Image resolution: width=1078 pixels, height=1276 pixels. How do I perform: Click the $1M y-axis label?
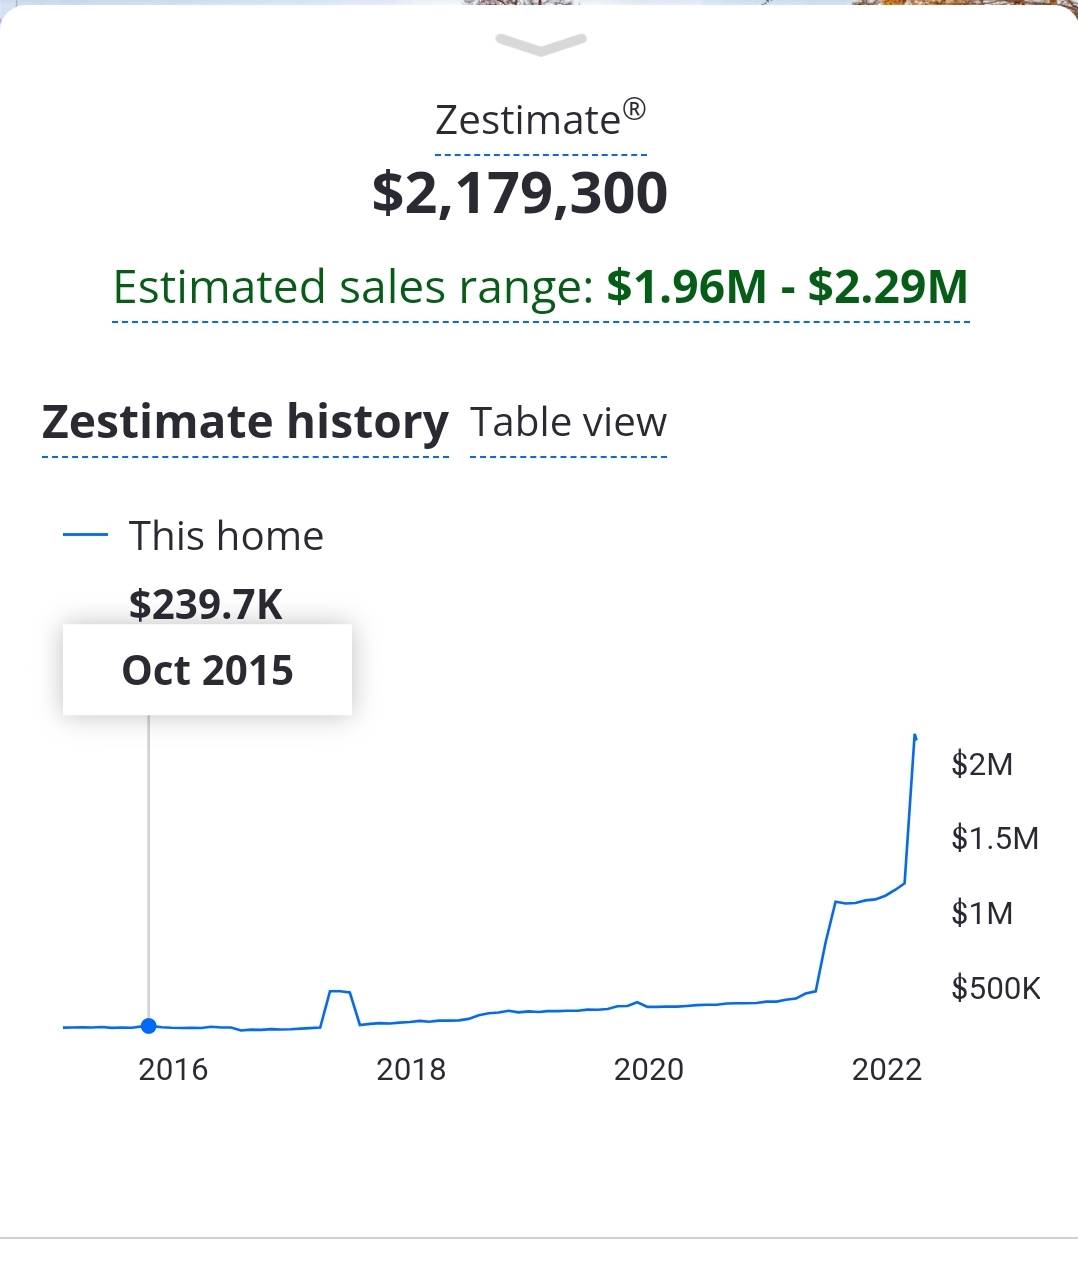pyautogui.click(x=982, y=913)
